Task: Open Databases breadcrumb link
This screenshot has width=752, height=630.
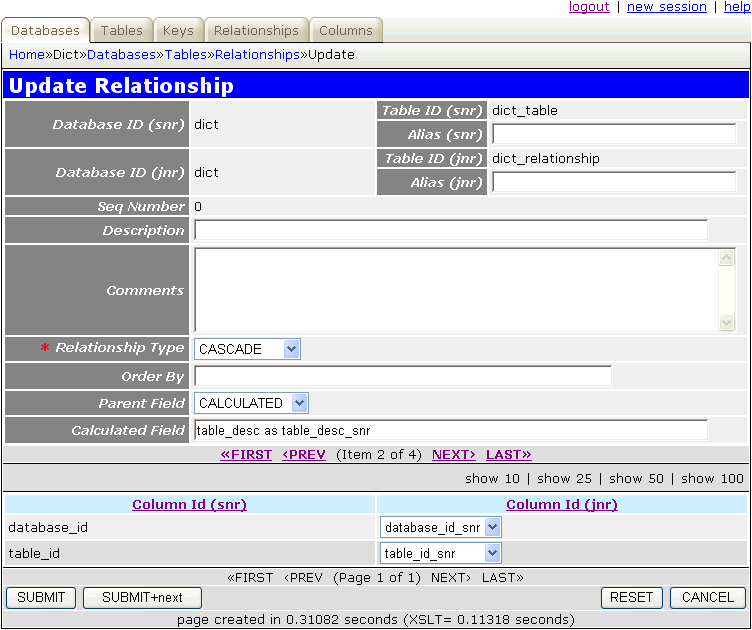Action: coord(121,55)
